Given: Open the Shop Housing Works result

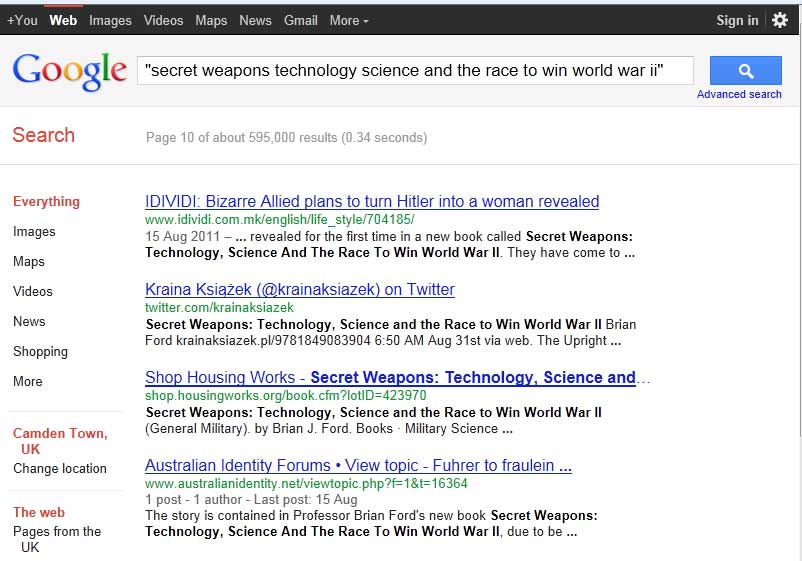Looking at the screenshot, I should point(390,377).
